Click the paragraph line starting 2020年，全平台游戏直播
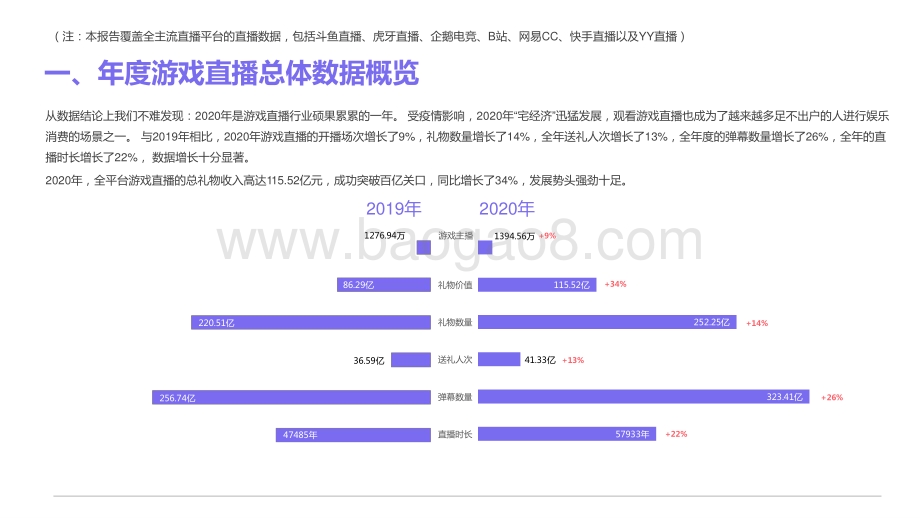This screenshot has height=518, width=920. pos(338,180)
